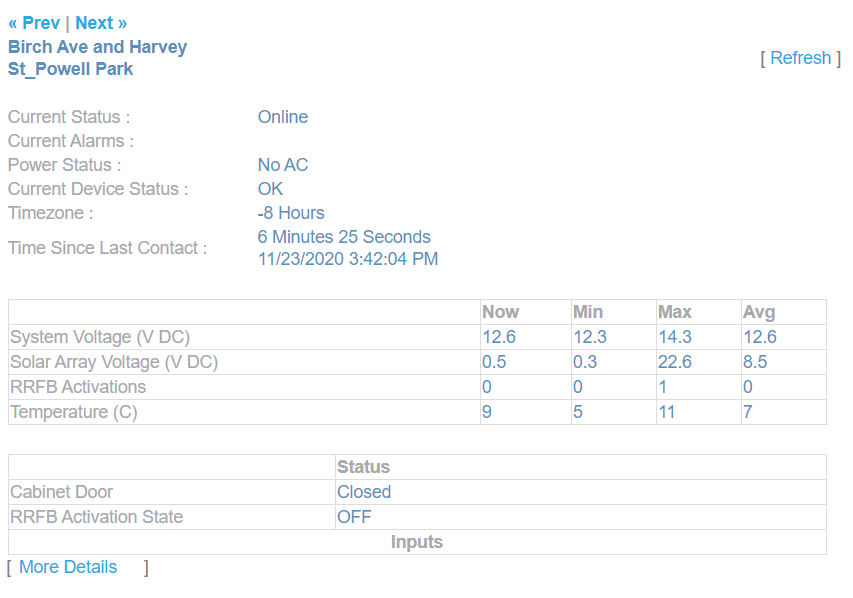Click the Solar Array Voltage max value 22.6
853x598 pixels.
[x=674, y=362]
